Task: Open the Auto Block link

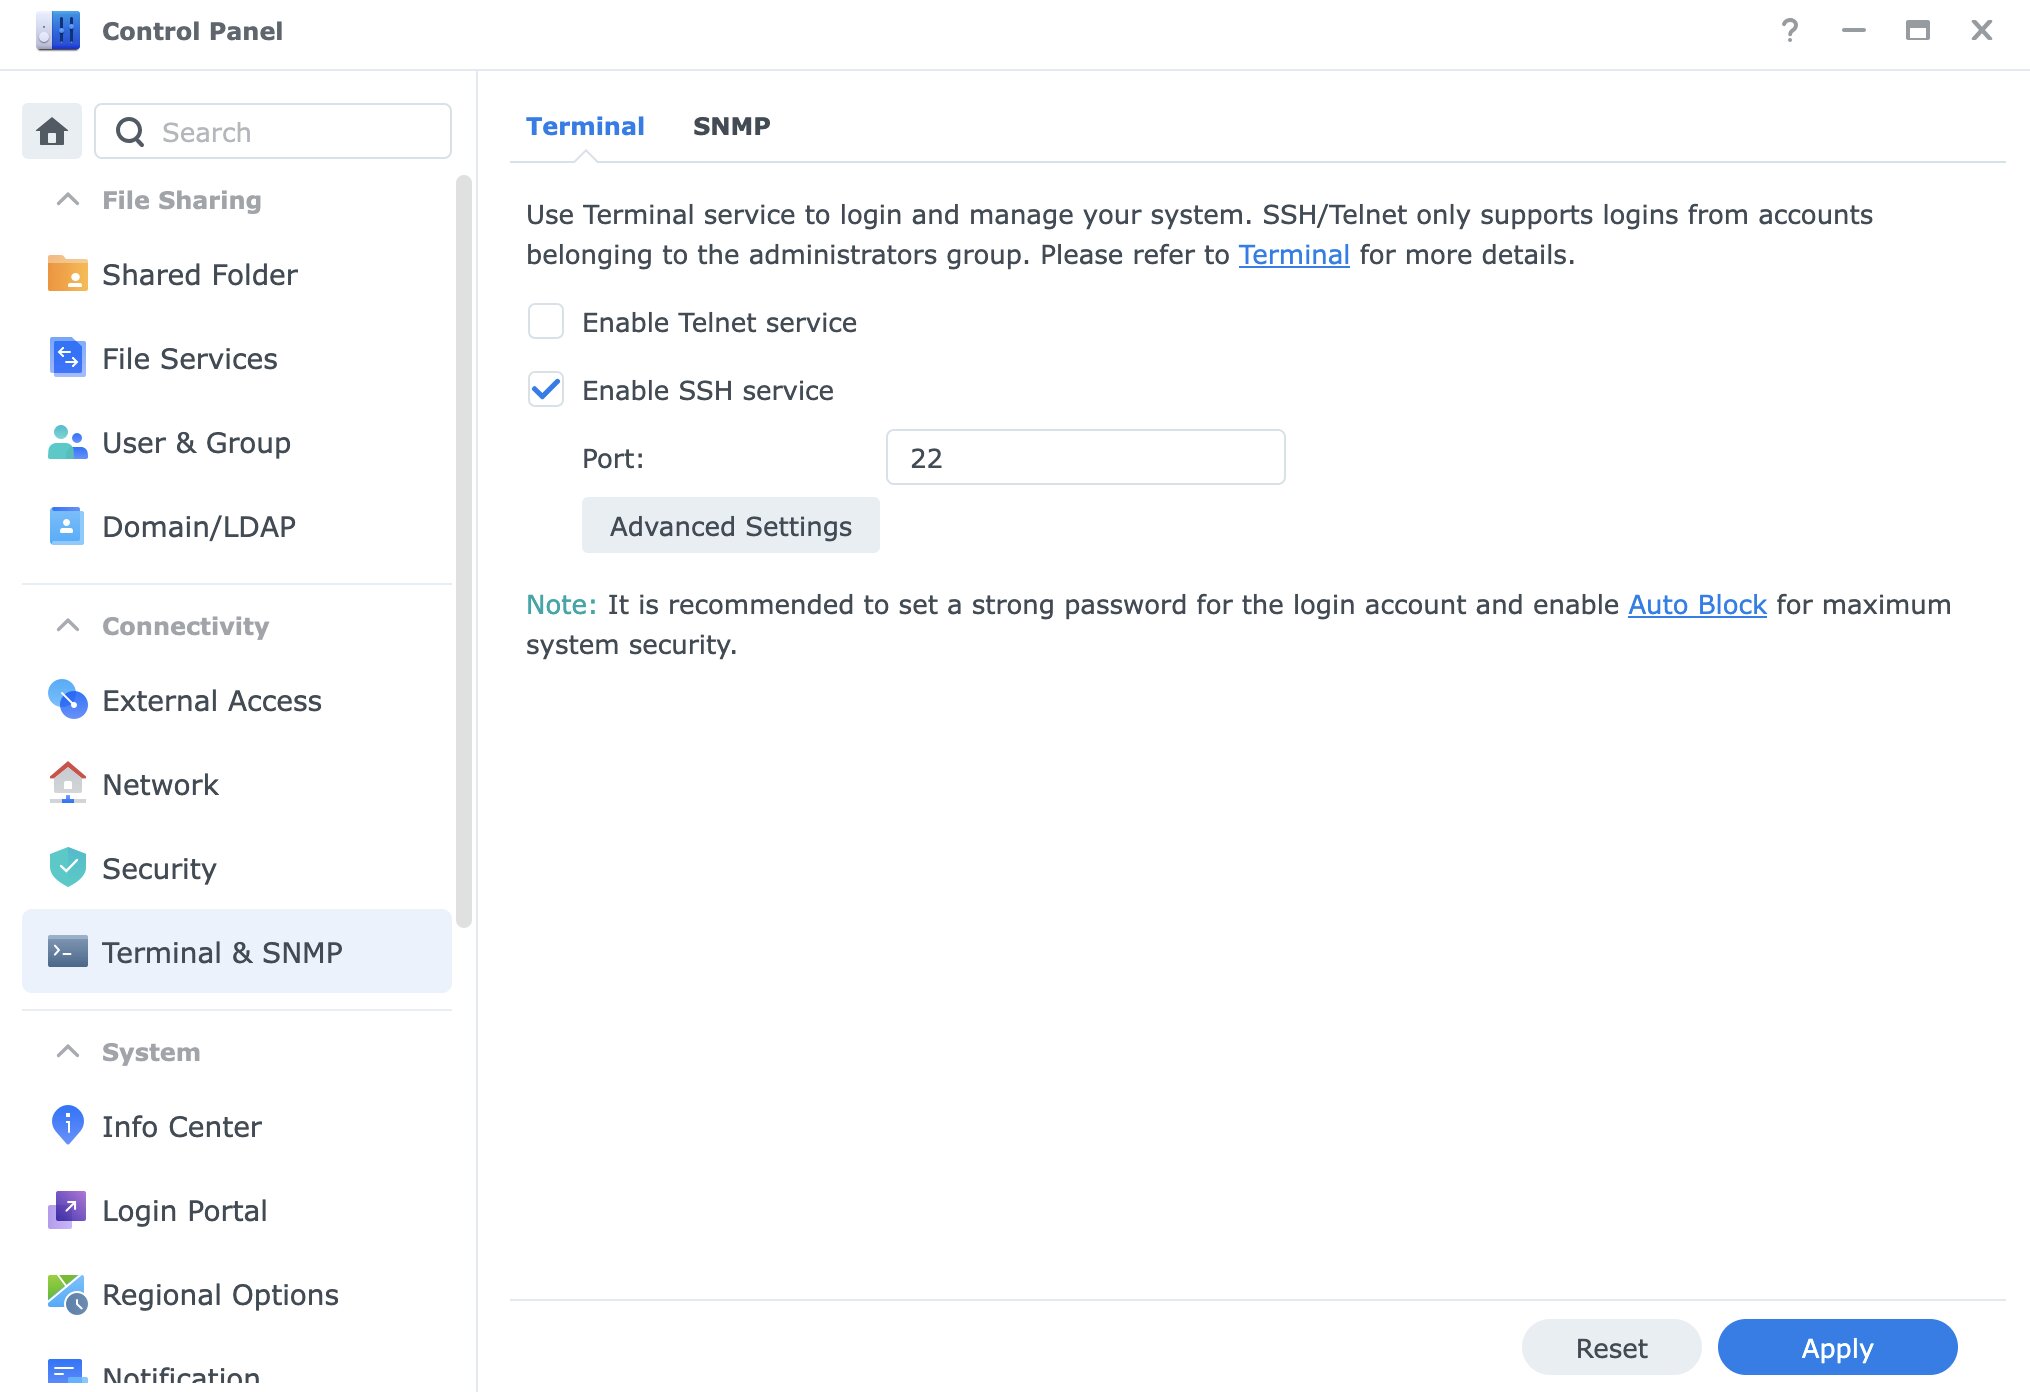Action: click(x=1697, y=605)
